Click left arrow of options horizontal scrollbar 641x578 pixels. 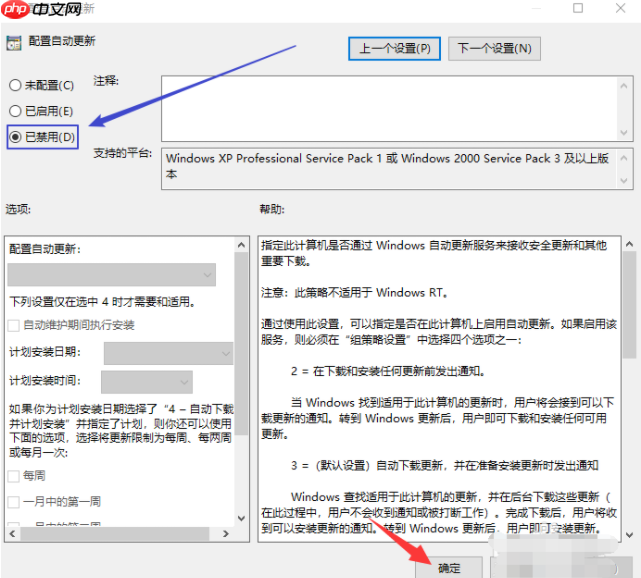(x=12, y=534)
